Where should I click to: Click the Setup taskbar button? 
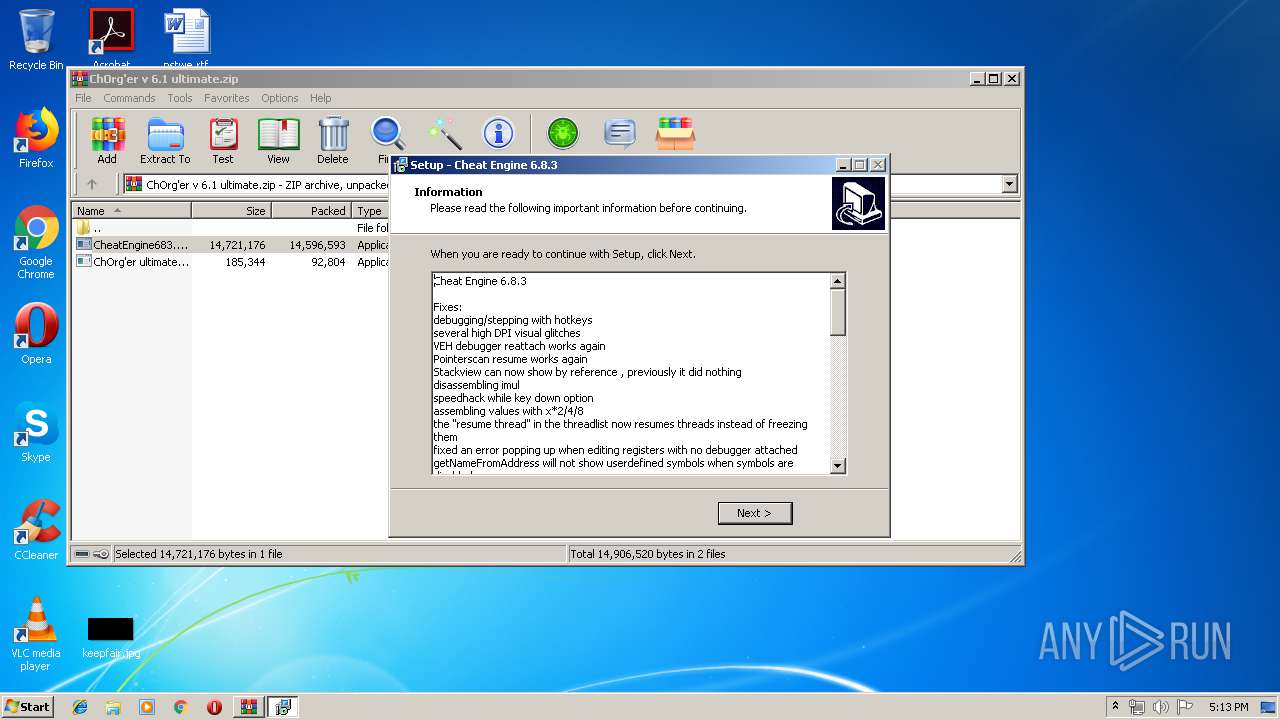283,707
